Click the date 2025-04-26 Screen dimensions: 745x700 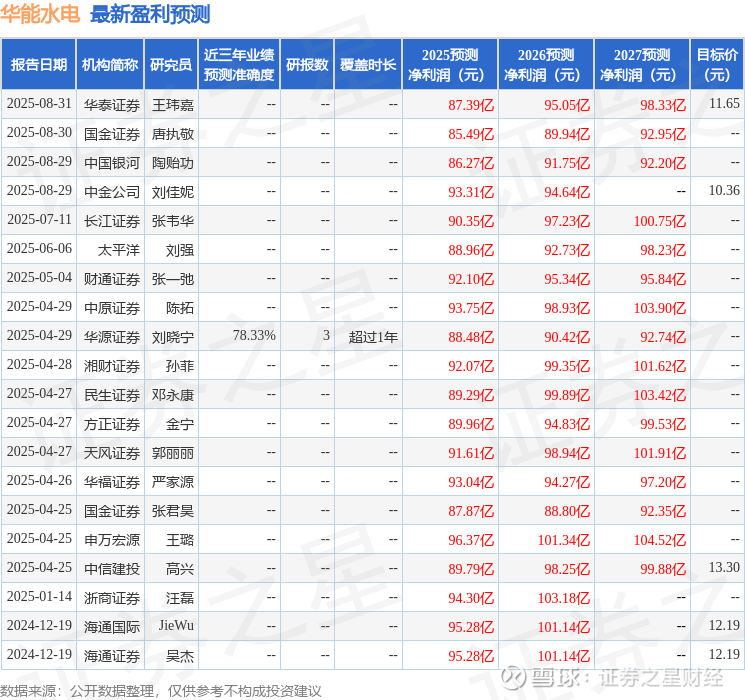pyautogui.click(x=39, y=480)
